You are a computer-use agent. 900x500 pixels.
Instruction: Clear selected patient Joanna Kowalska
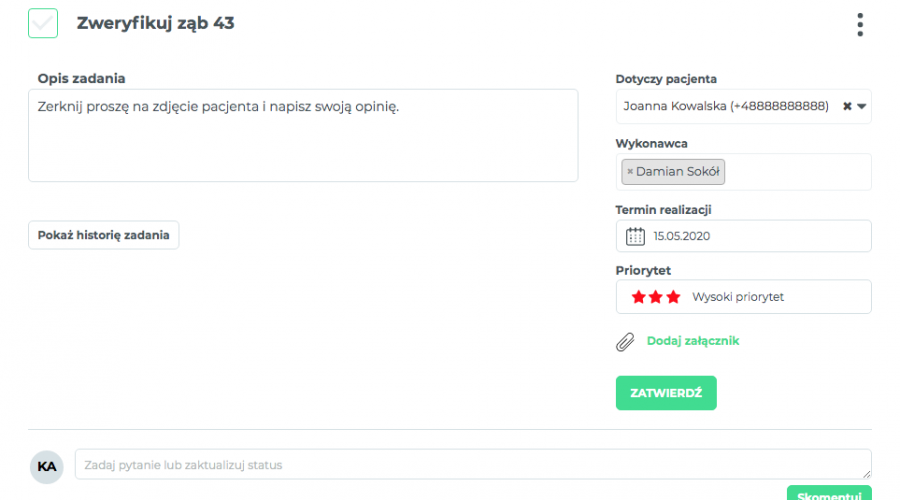[847, 106]
